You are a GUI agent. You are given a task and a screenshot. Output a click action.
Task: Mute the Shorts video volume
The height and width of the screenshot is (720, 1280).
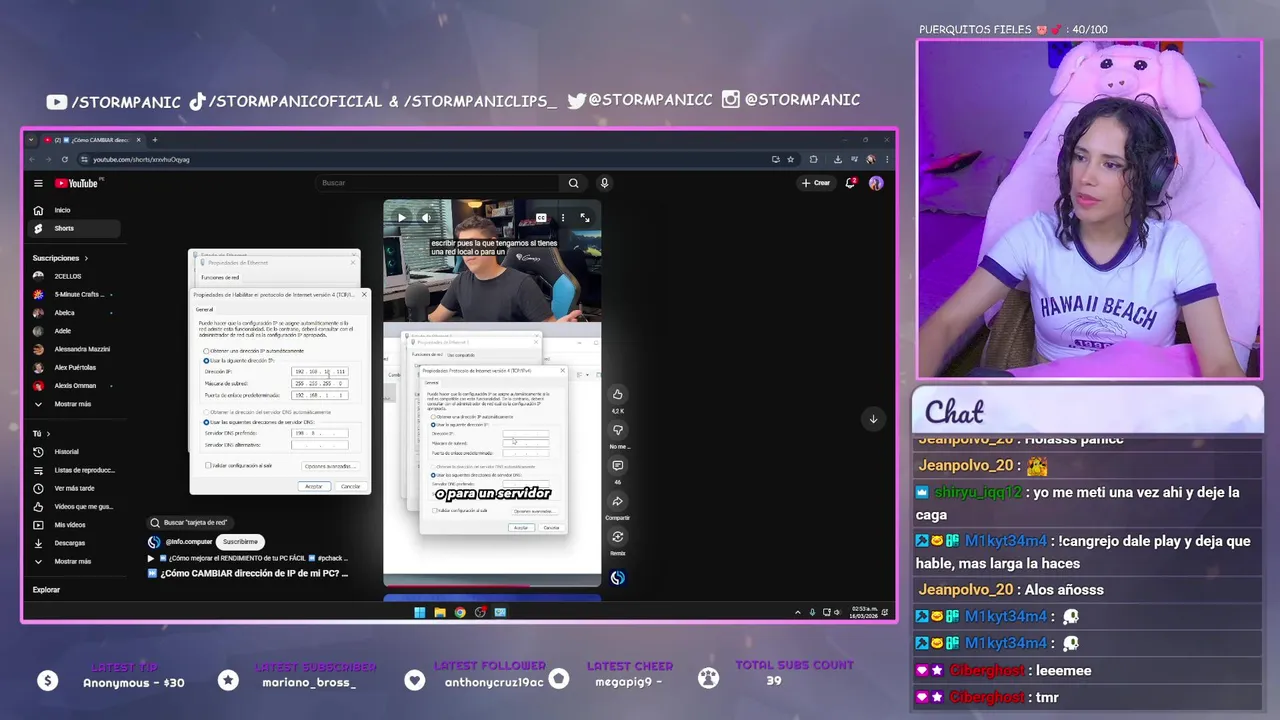(426, 218)
